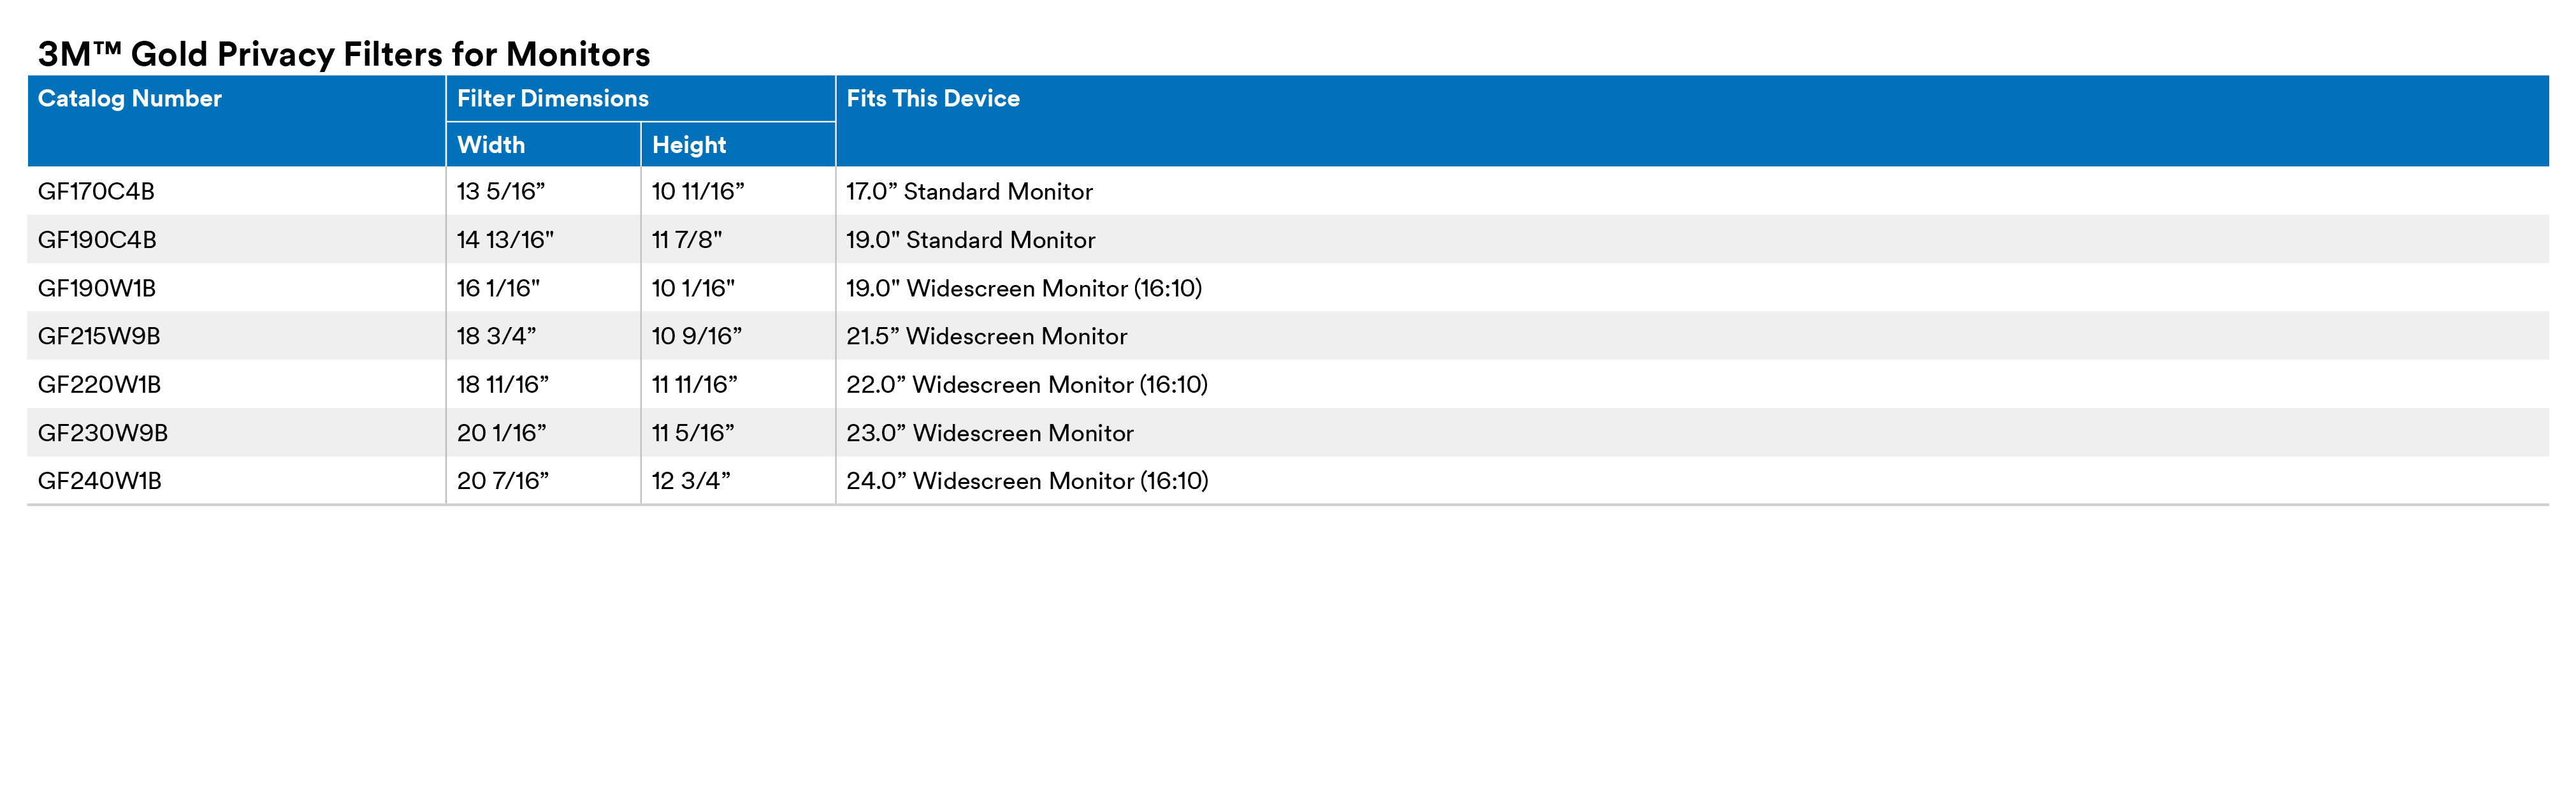Select the Fits This Device header
Viewport: 2576px width, 797px height.
[933, 99]
